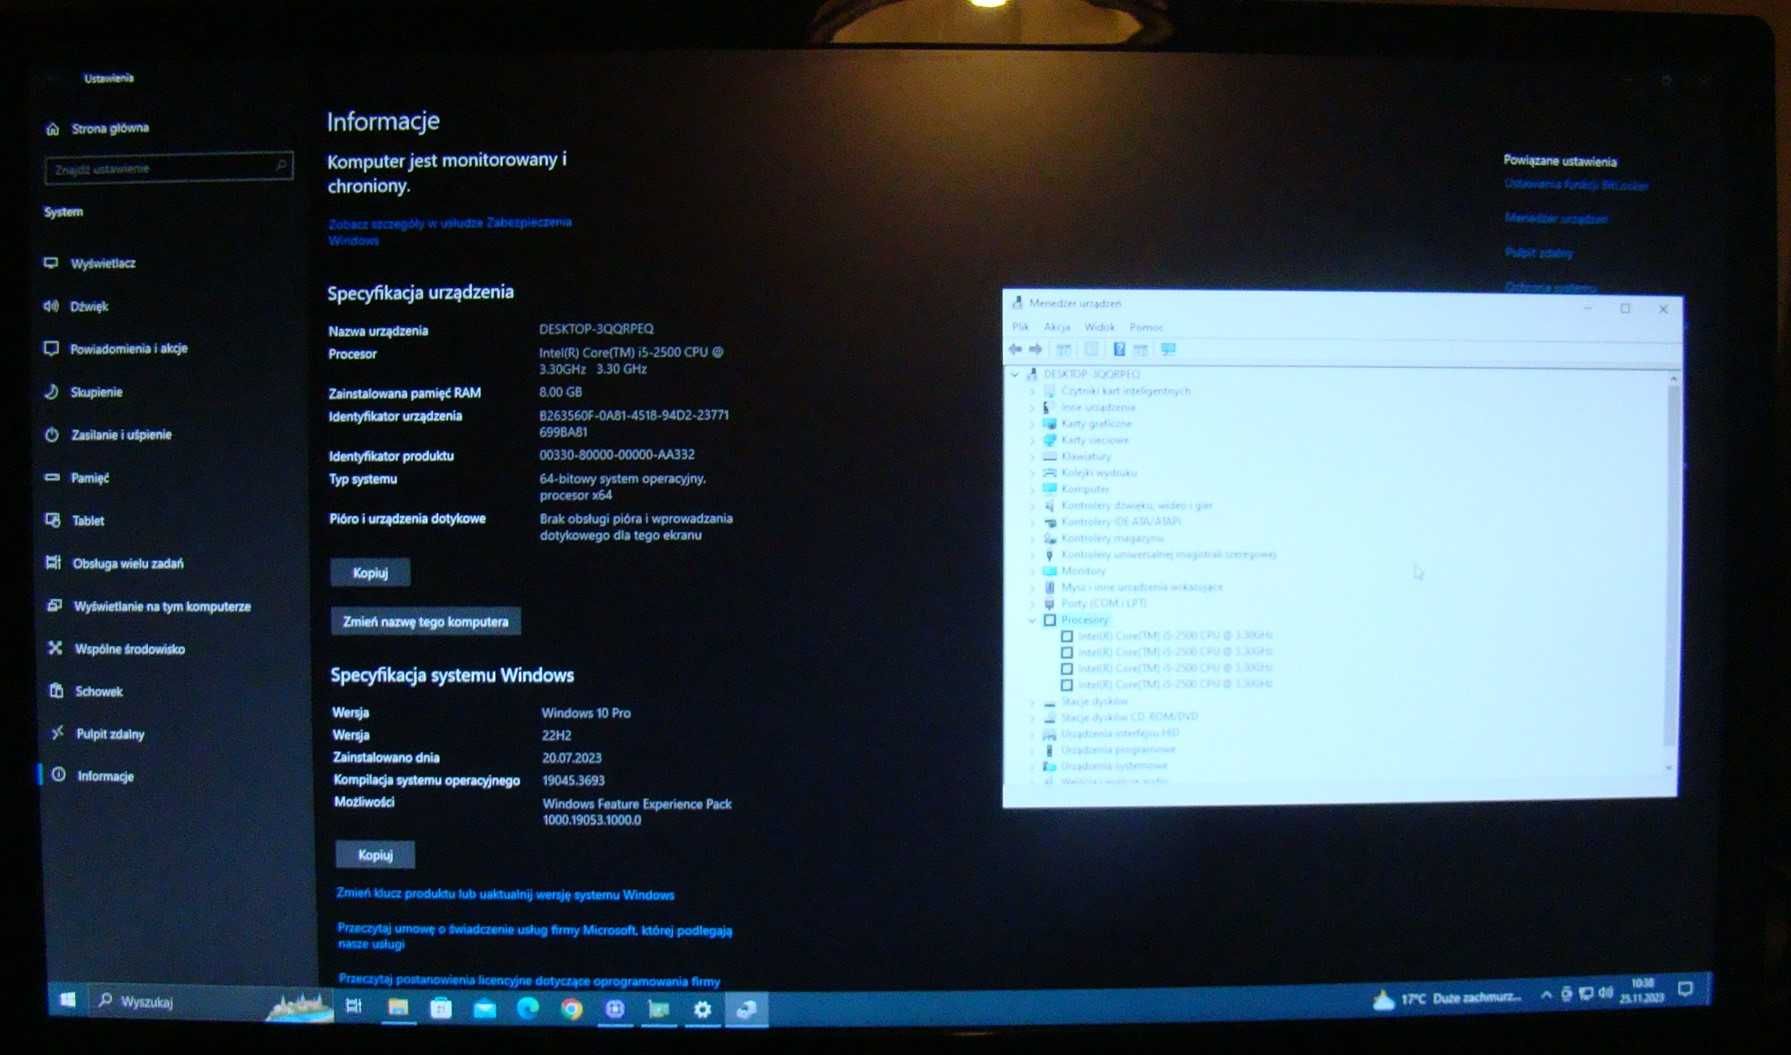Select Tablet in Settings sidebar
Viewport: 1791px width, 1055px height.
click(x=88, y=520)
